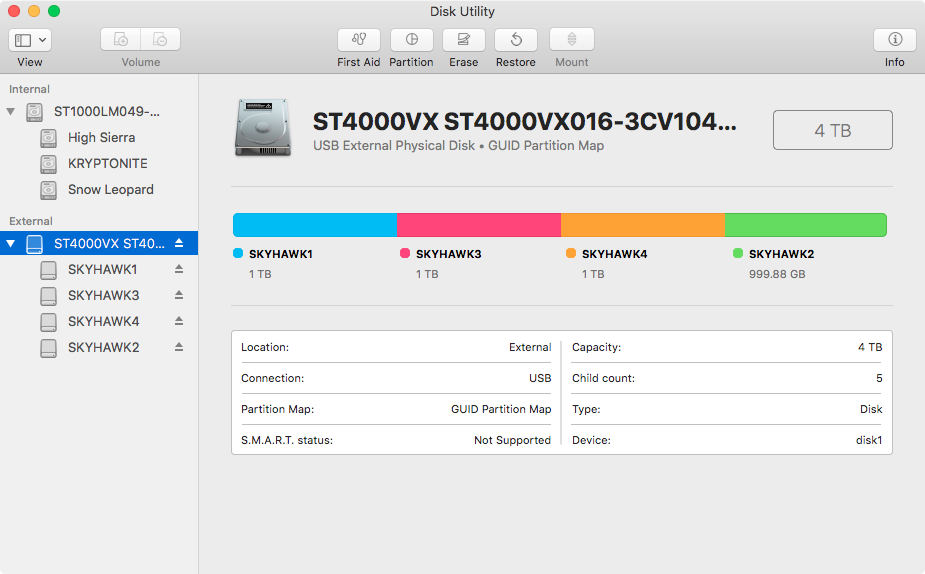Viewport: 925px width, 574px height.
Task: Click the SKYHAWK1 volume drive icon
Action: point(48,270)
